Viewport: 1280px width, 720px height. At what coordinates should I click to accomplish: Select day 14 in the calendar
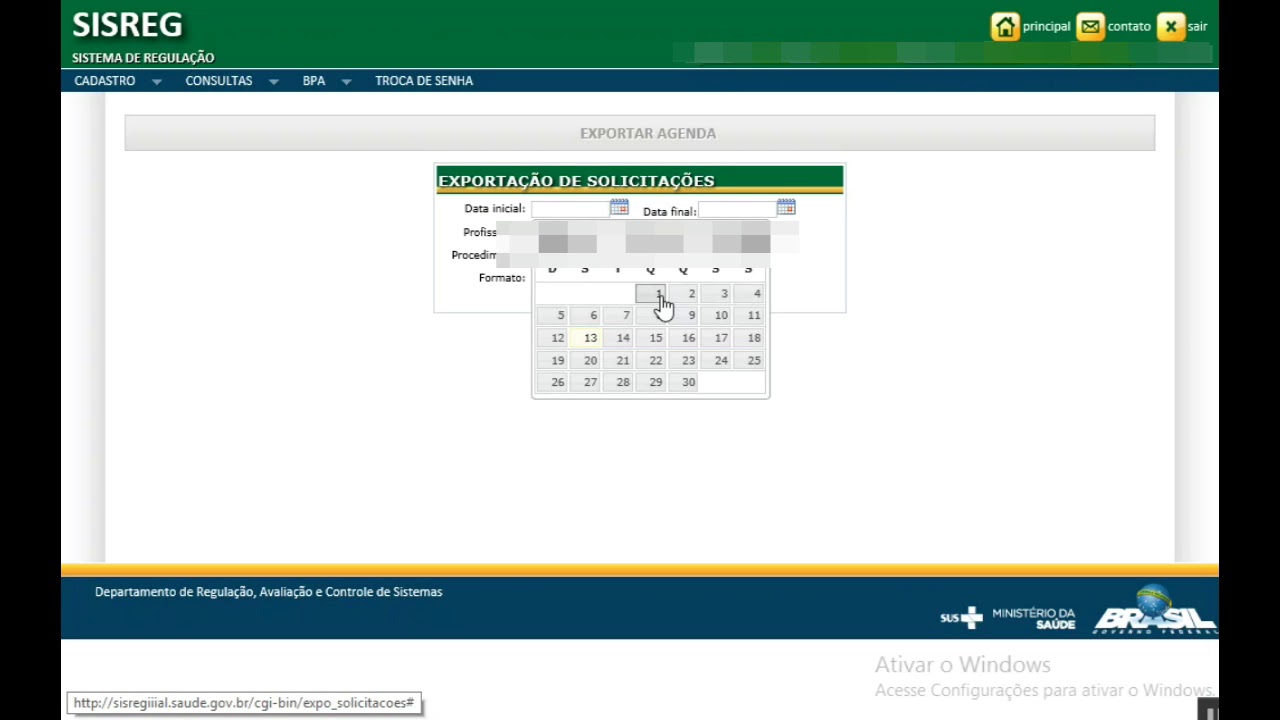[x=618, y=338]
